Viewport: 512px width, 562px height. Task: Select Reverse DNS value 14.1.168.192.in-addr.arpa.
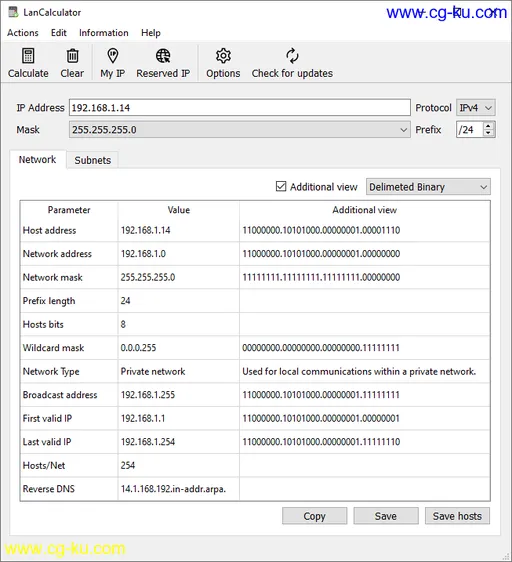point(179,489)
